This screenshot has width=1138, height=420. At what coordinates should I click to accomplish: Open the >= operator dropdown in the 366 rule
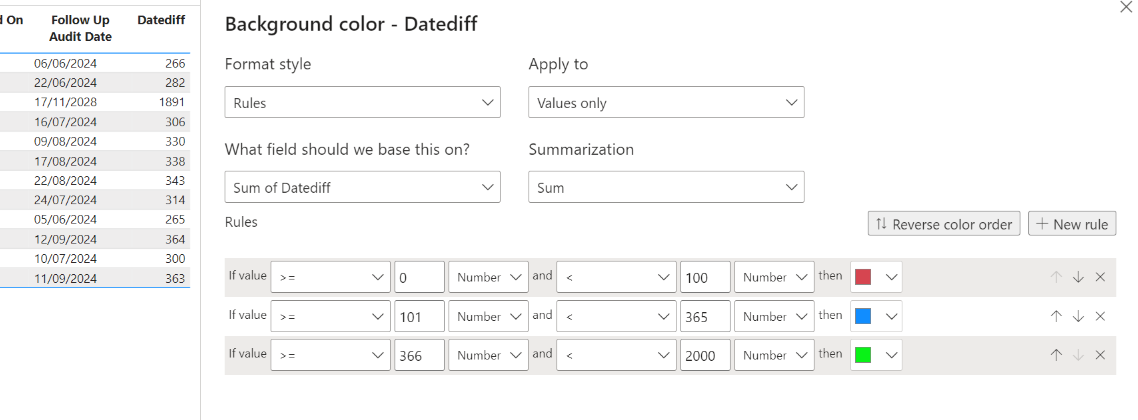click(x=330, y=355)
